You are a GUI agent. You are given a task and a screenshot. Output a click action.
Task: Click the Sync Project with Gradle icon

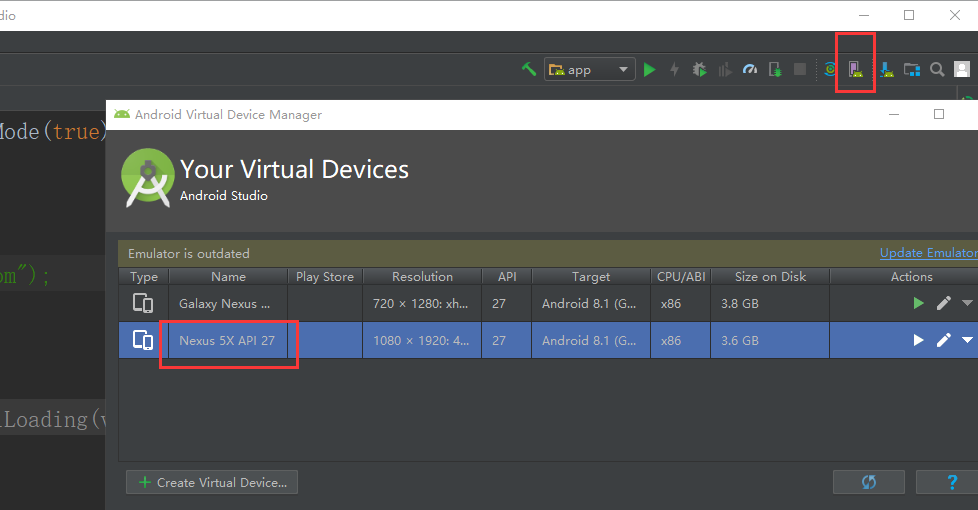(830, 69)
